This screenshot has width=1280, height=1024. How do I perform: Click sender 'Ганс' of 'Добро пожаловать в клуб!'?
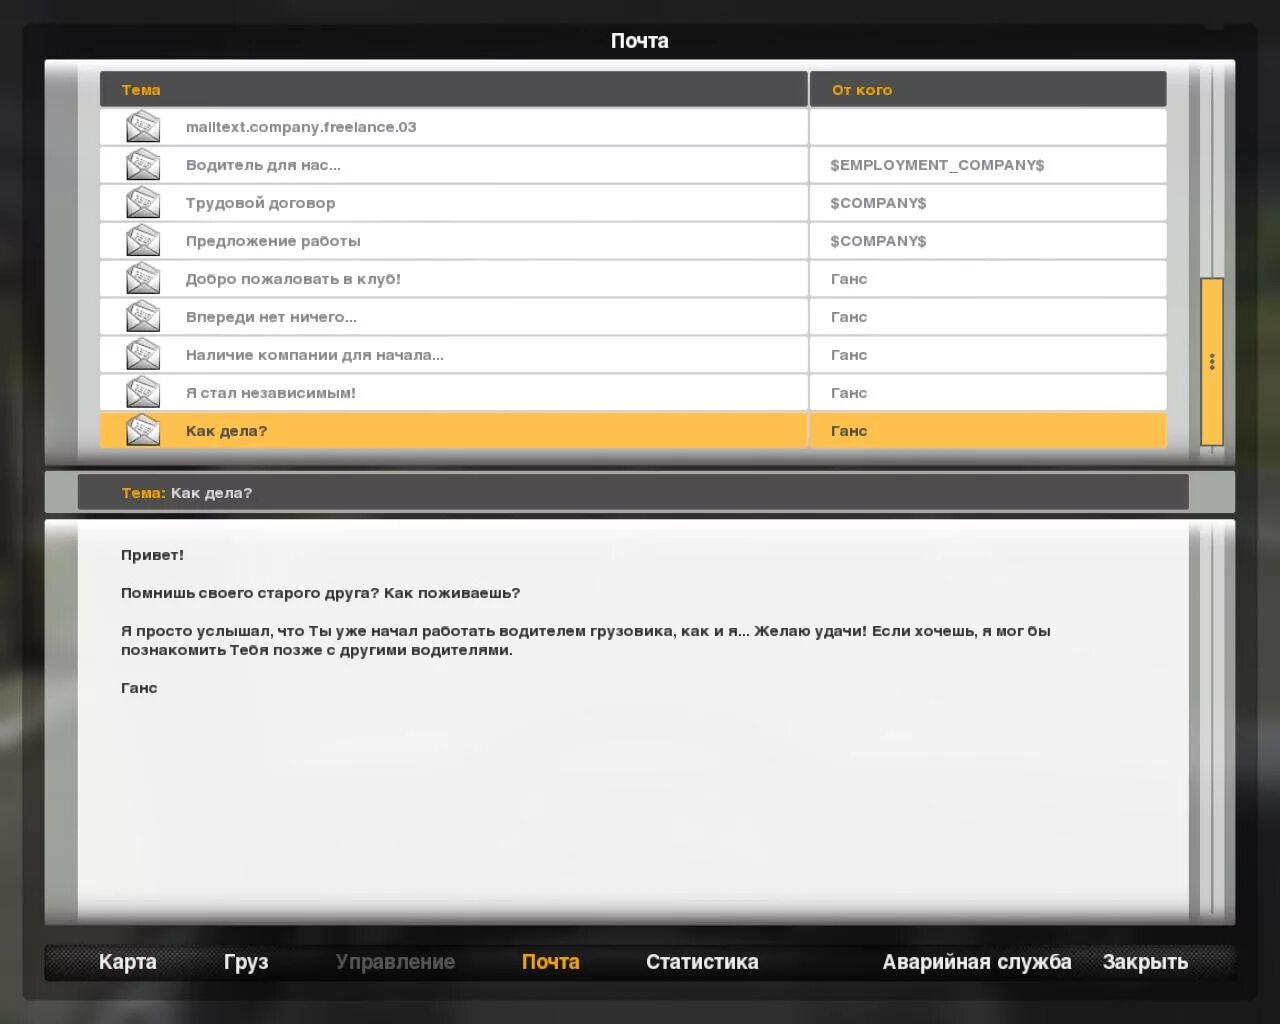[x=988, y=279]
